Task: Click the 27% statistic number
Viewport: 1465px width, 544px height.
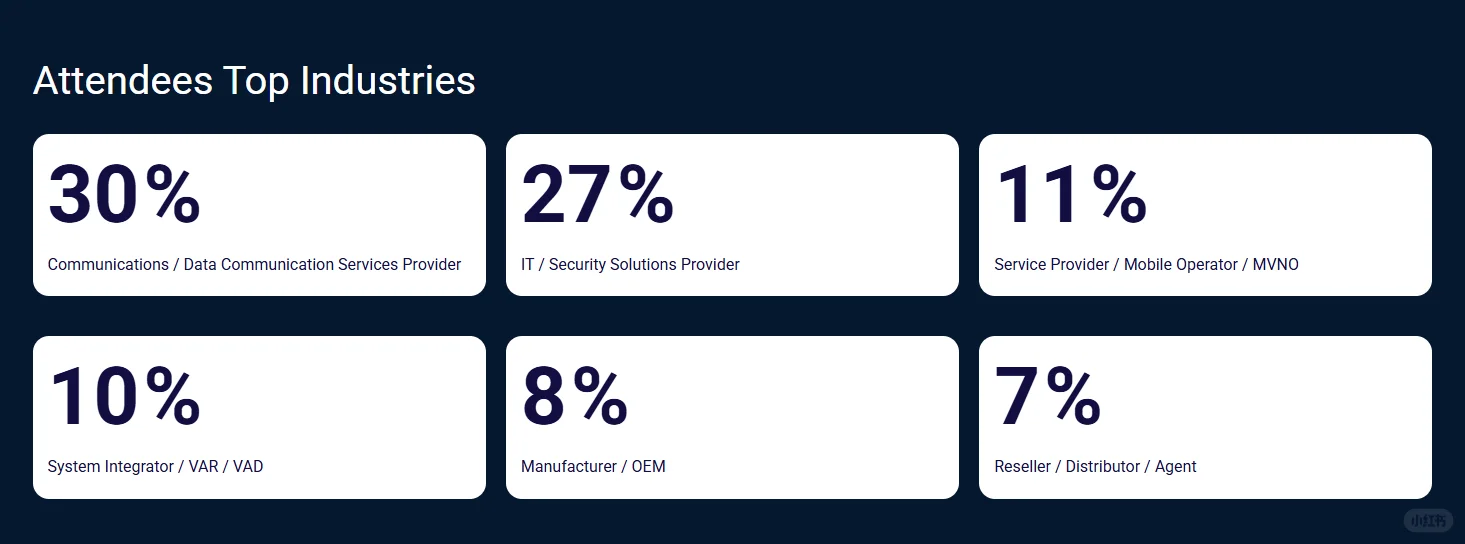Action: tap(597, 195)
